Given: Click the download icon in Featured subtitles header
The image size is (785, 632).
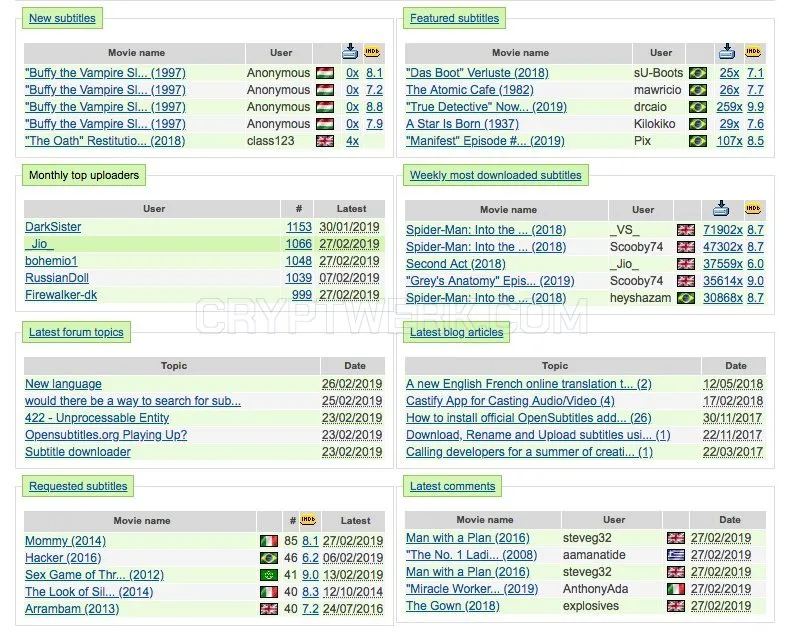Looking at the screenshot, I should 727,52.
